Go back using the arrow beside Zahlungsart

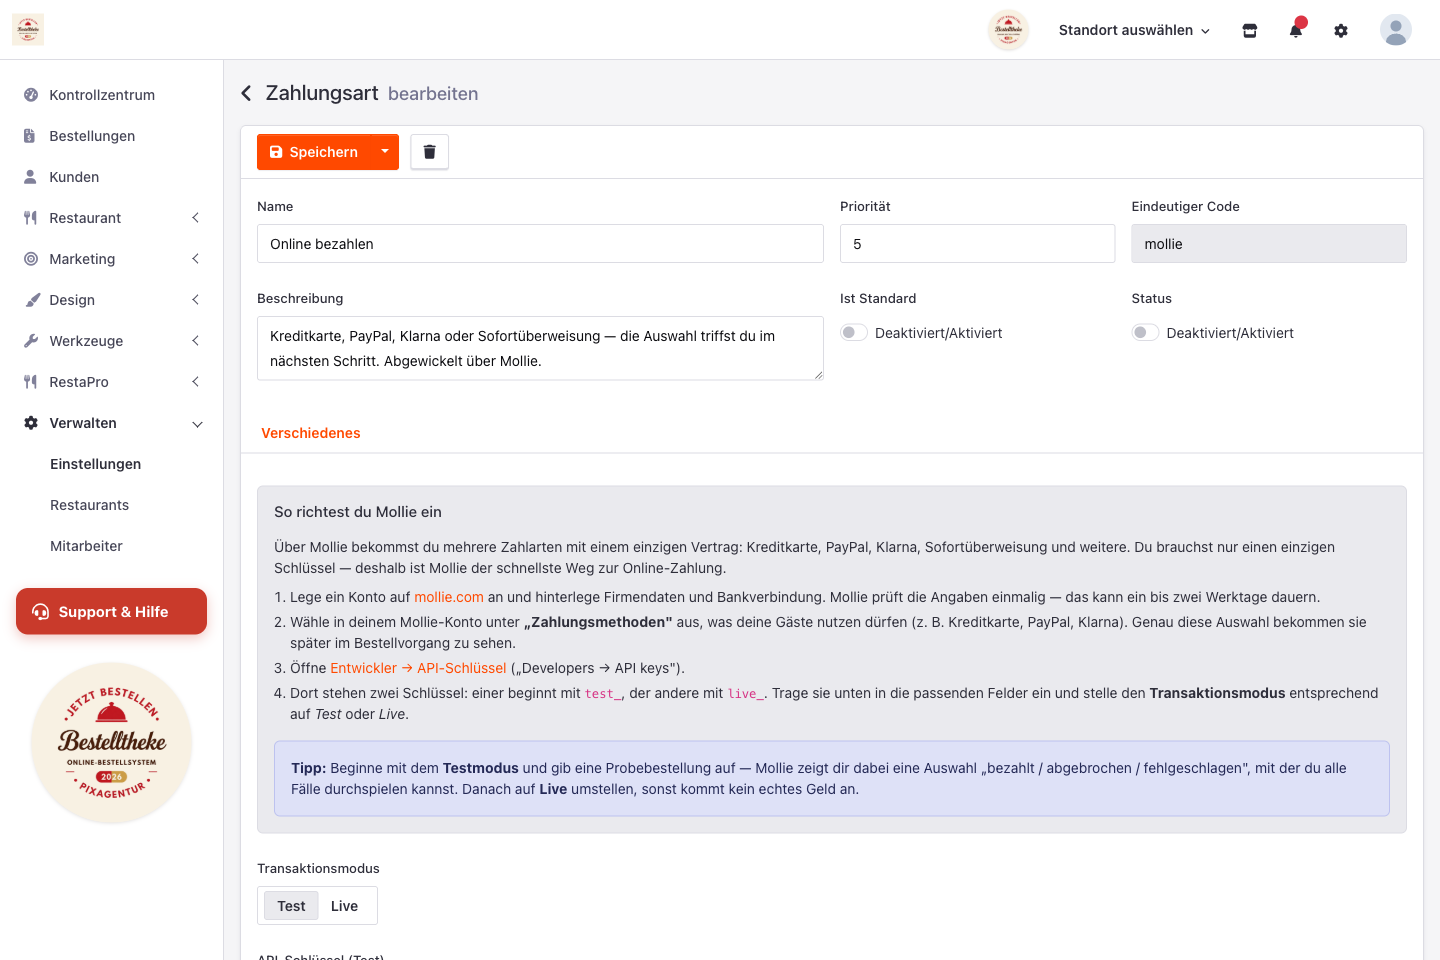pos(246,93)
